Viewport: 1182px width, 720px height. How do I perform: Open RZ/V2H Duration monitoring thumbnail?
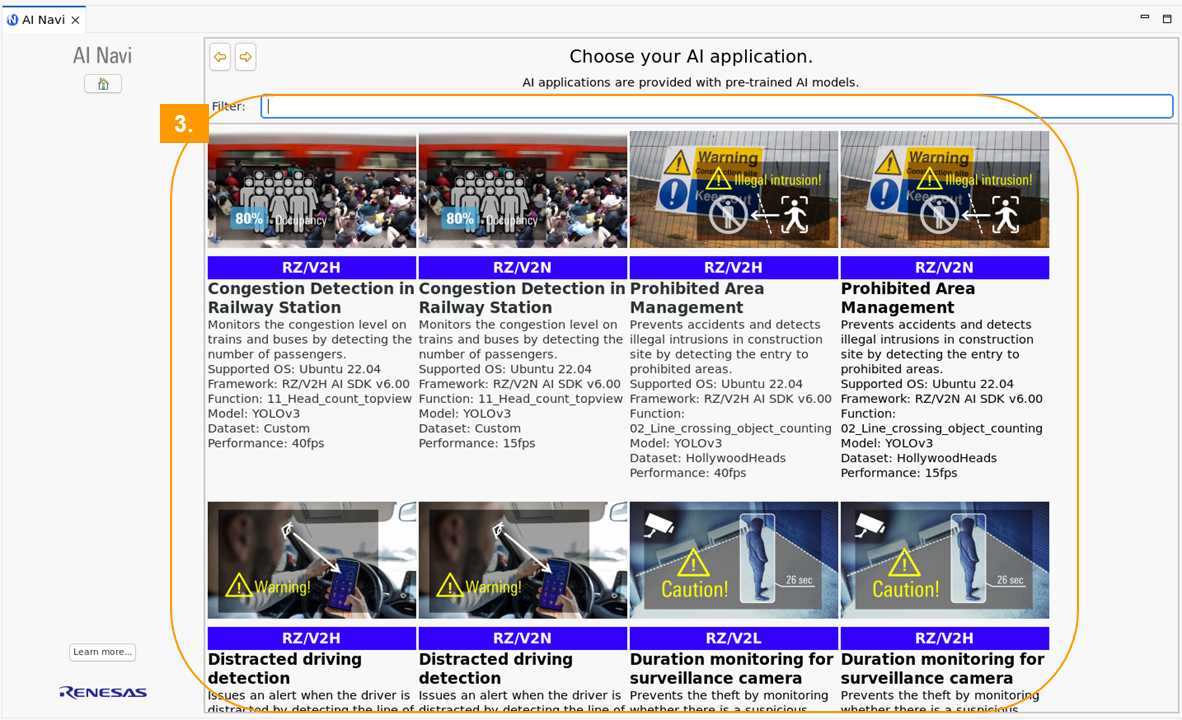coord(945,560)
